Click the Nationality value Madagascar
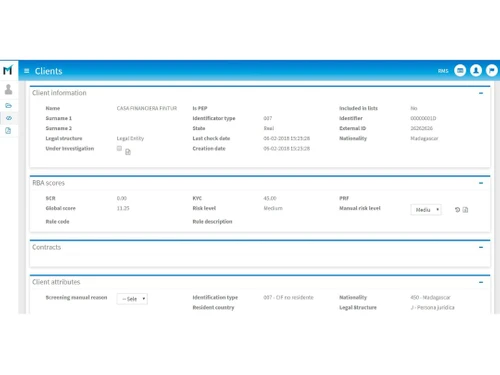The image size is (500, 375). (x=424, y=138)
